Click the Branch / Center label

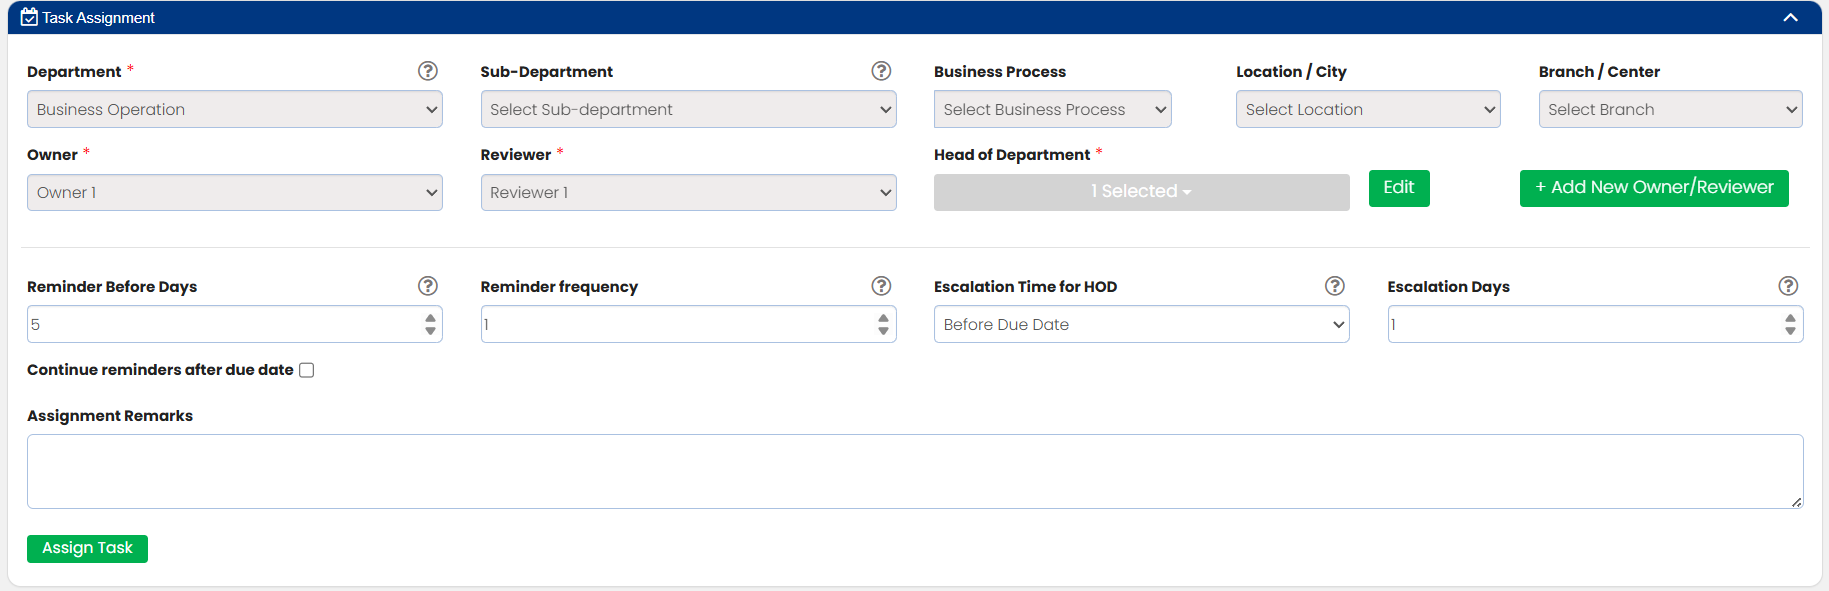coord(1599,72)
